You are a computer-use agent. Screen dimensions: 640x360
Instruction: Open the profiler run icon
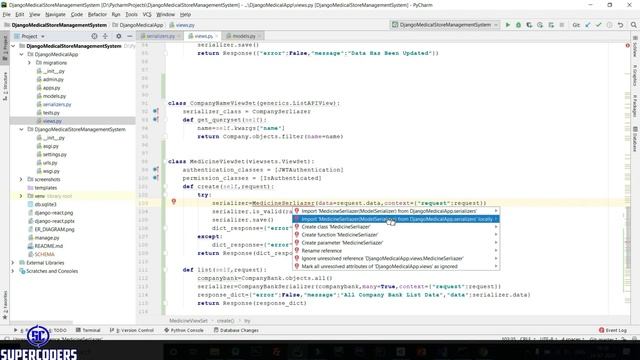click(540, 25)
